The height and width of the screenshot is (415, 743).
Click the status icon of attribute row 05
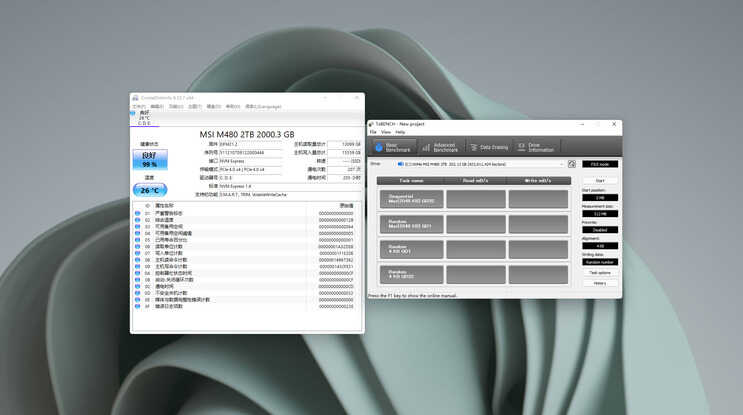(x=137, y=240)
